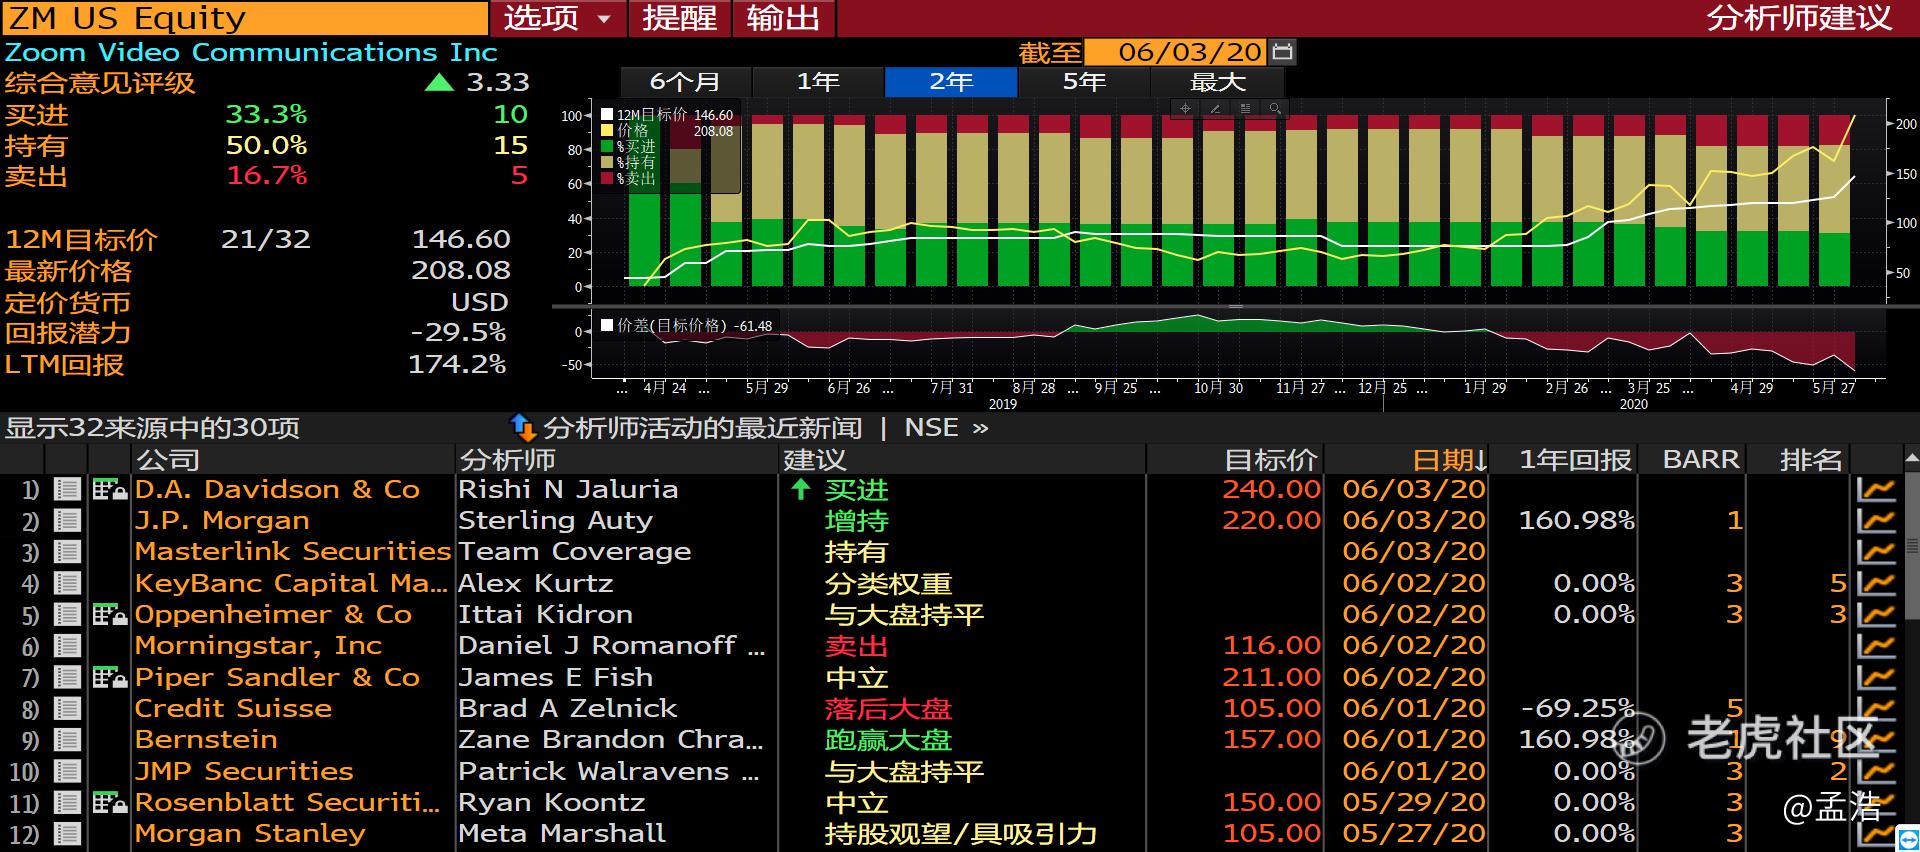Open the chart data table view
The width and height of the screenshot is (1920, 852).
(x=1245, y=108)
